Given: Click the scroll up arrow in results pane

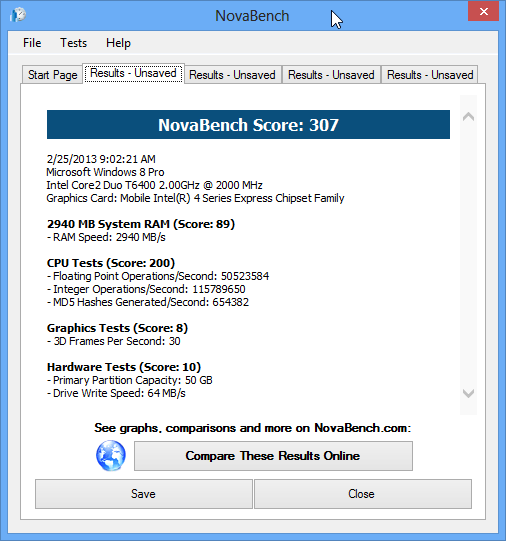Looking at the screenshot, I should coord(468,117).
